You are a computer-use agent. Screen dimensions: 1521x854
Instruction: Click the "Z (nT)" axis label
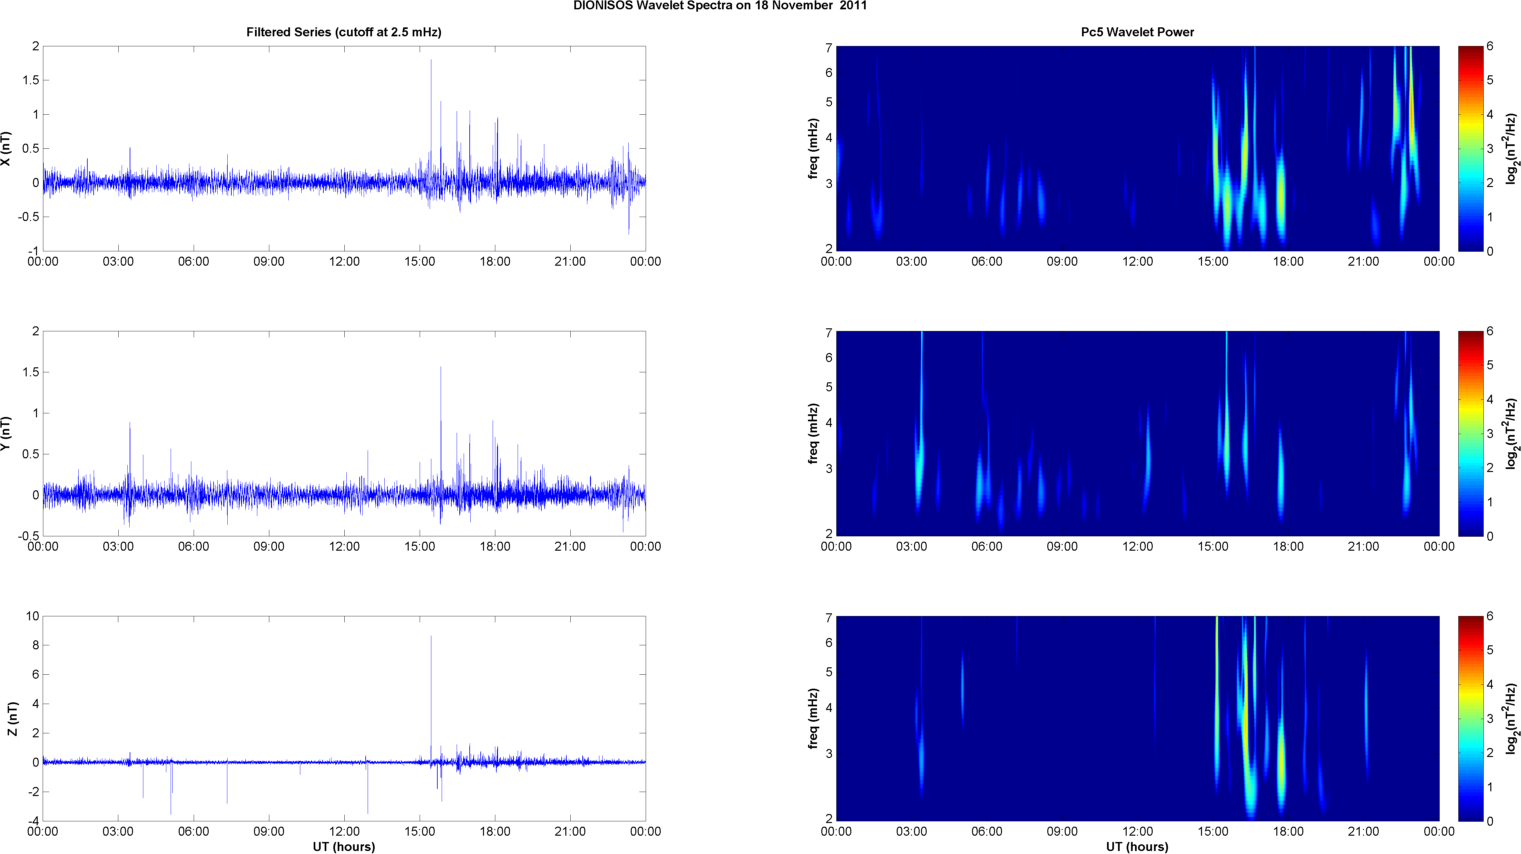[12, 718]
